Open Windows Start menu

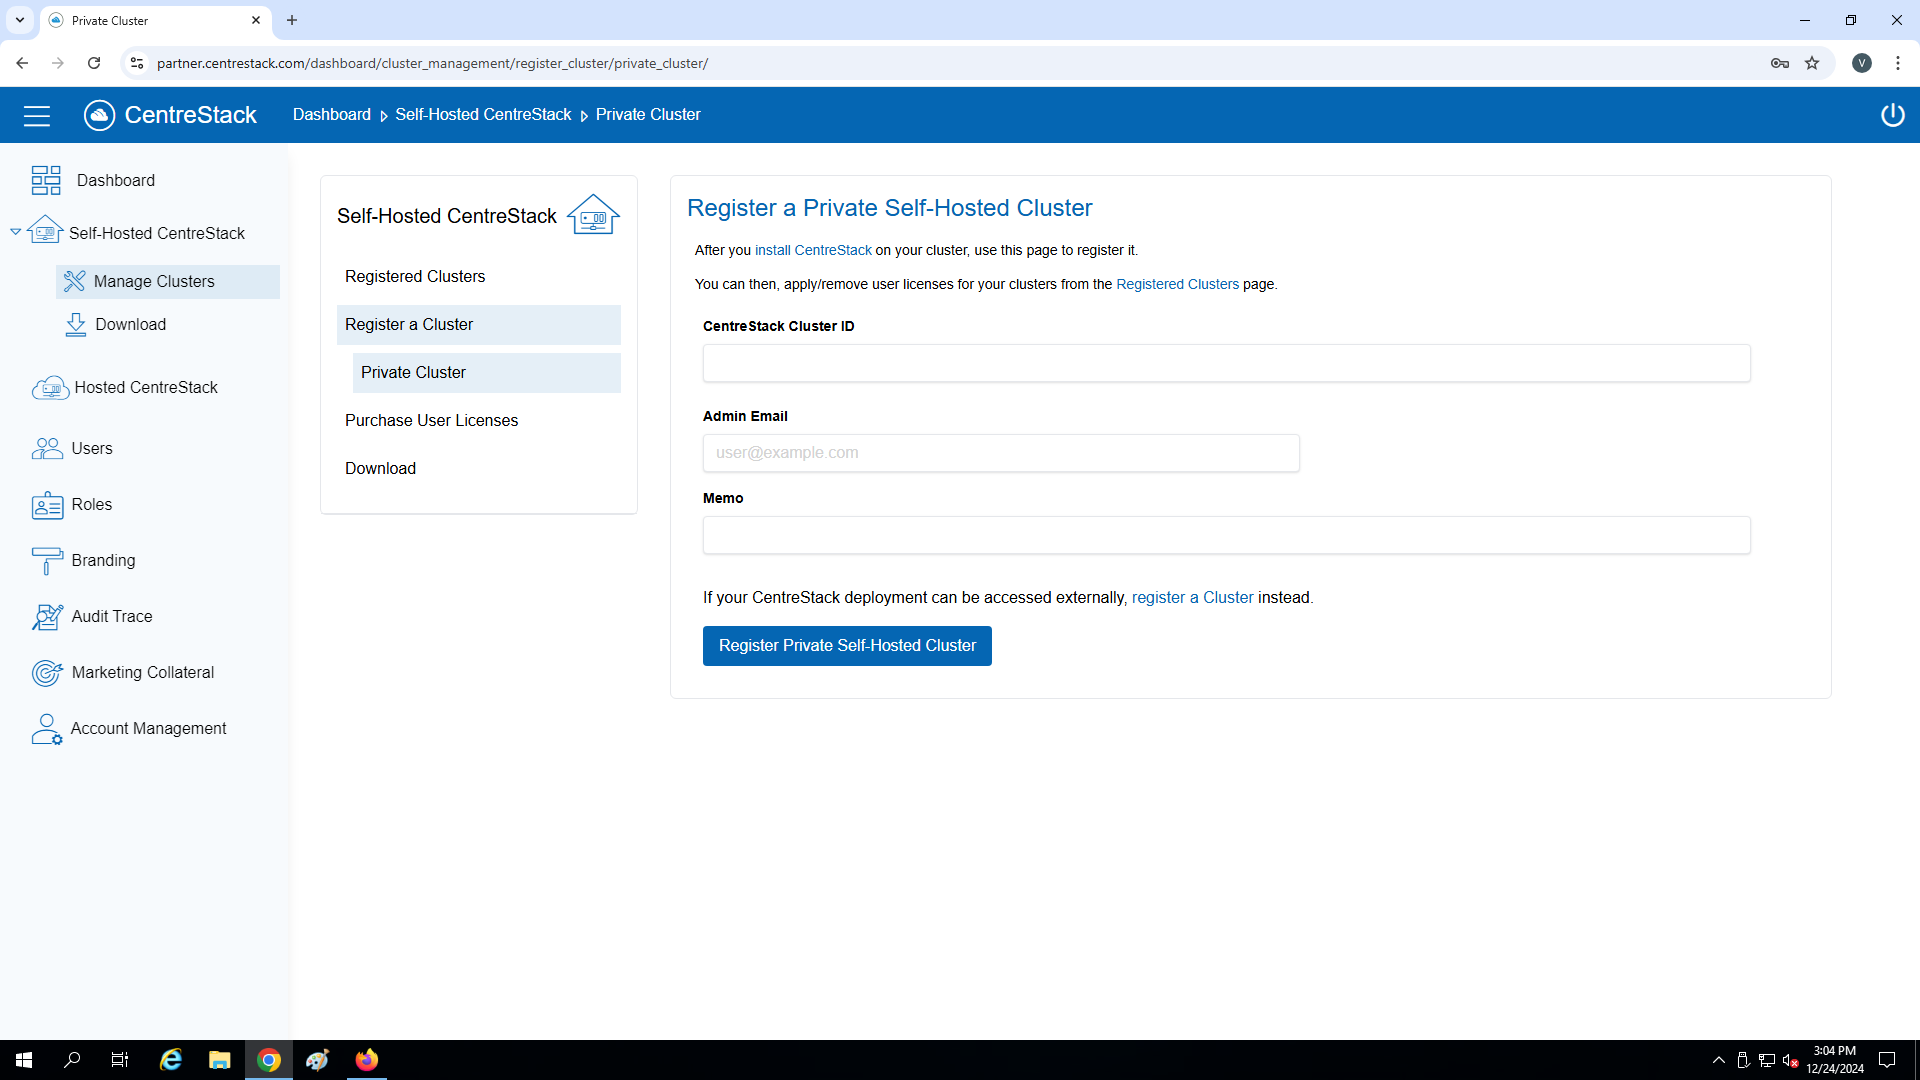24,1060
